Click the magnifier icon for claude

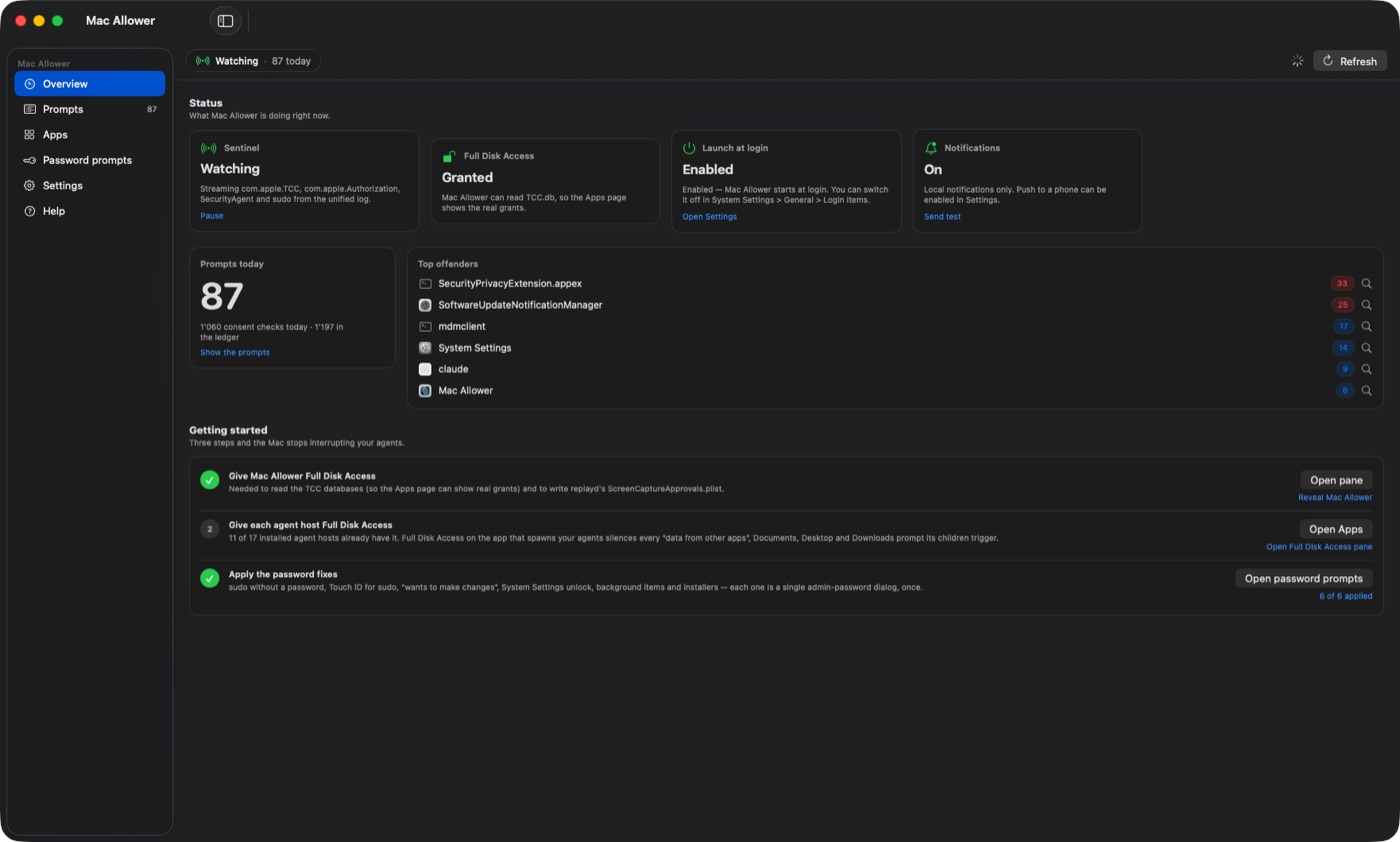point(1367,369)
